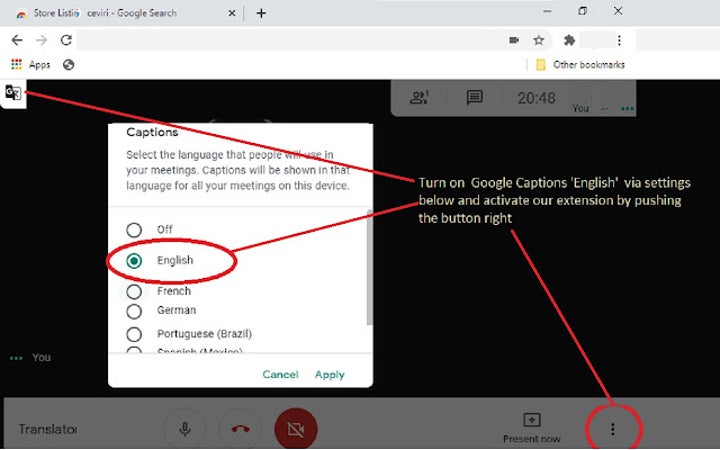The height and width of the screenshot is (450, 720).
Task: Open the meeting more options three-dot menu
Action: [x=613, y=429]
